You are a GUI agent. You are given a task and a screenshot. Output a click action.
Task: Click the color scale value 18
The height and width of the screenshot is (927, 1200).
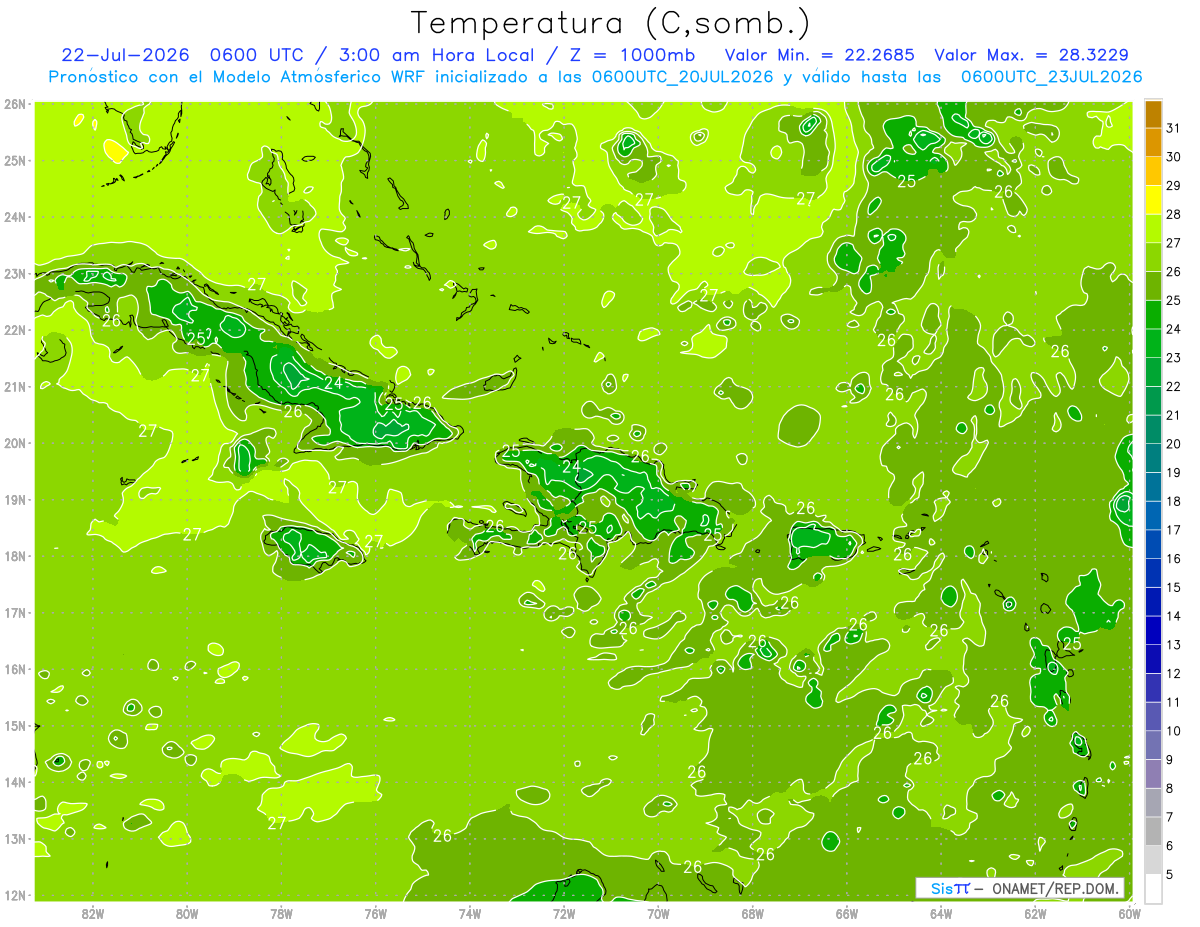click(x=1174, y=501)
